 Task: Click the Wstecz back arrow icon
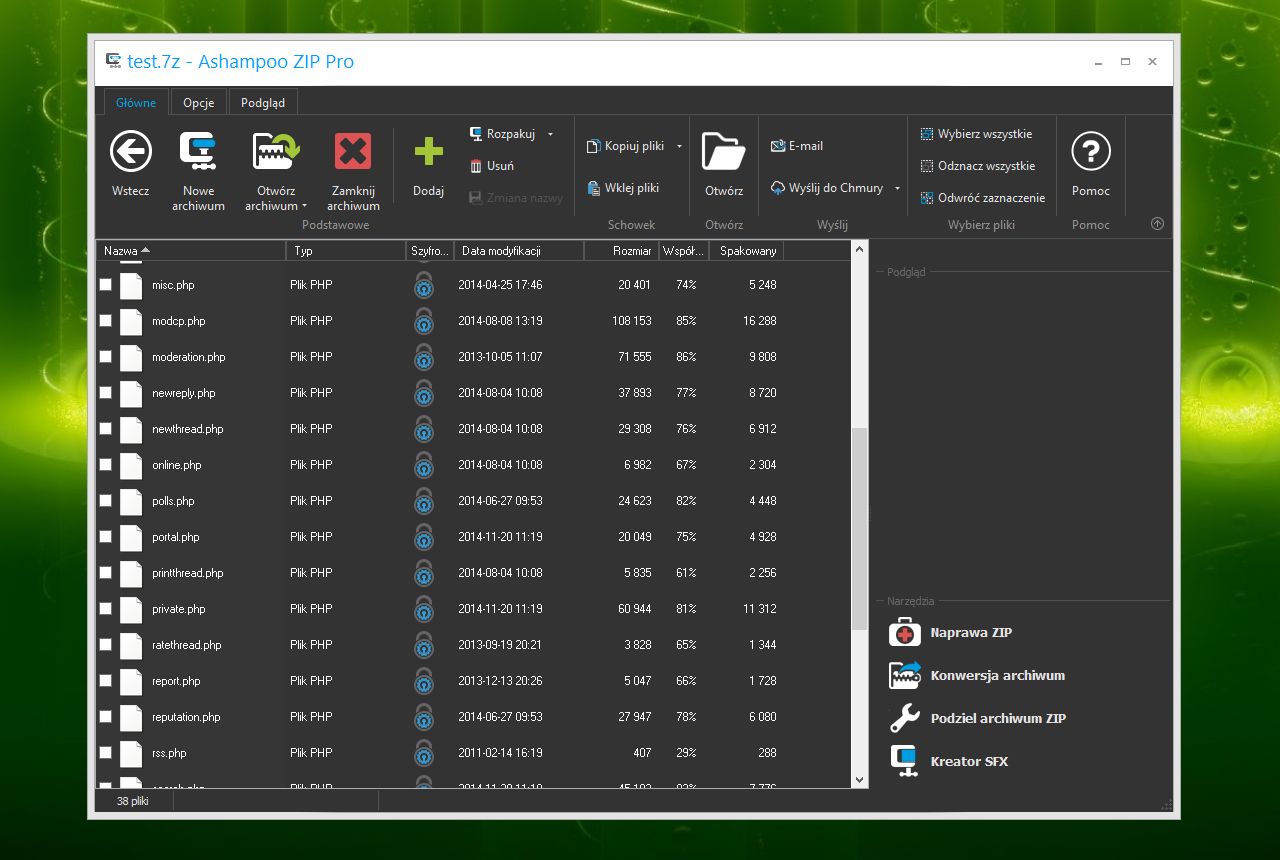coord(131,152)
